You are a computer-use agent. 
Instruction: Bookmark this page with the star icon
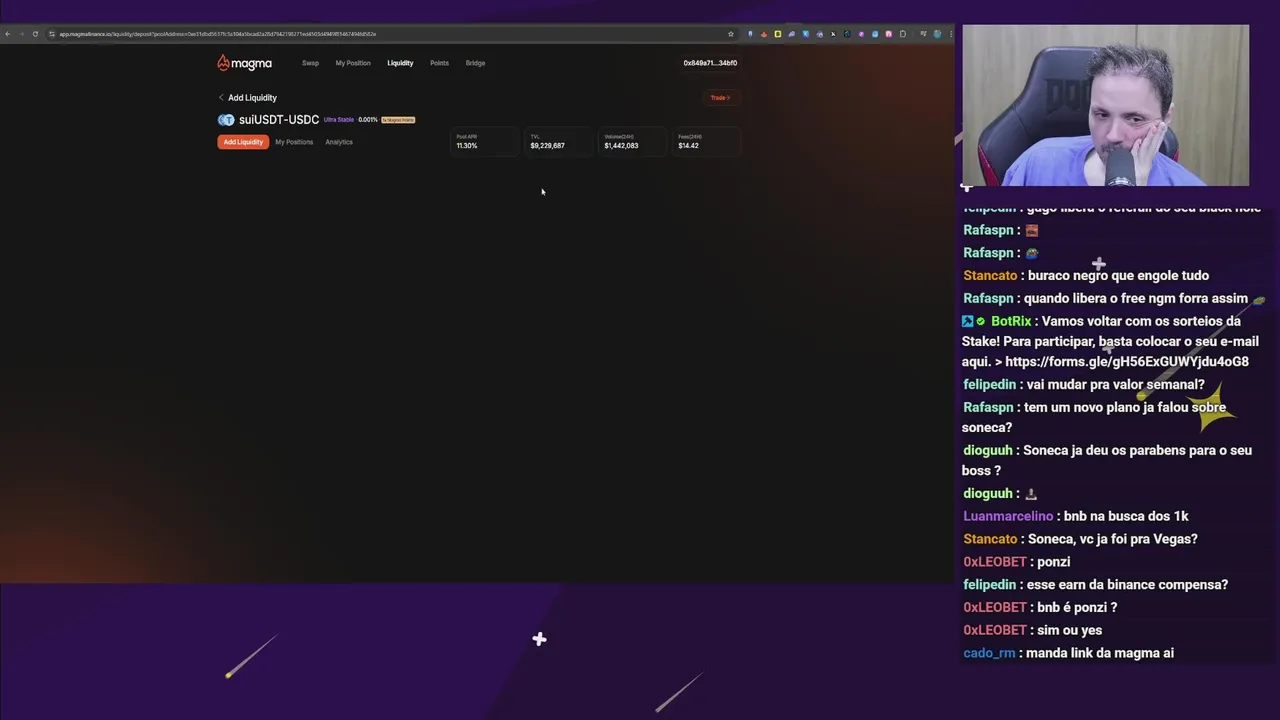[731, 34]
